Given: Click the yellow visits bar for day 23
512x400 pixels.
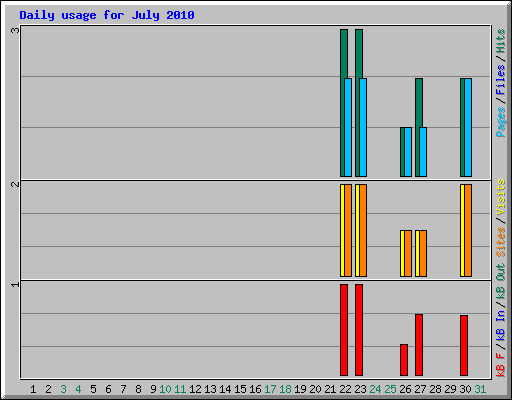Looking at the screenshot, I should [357, 230].
